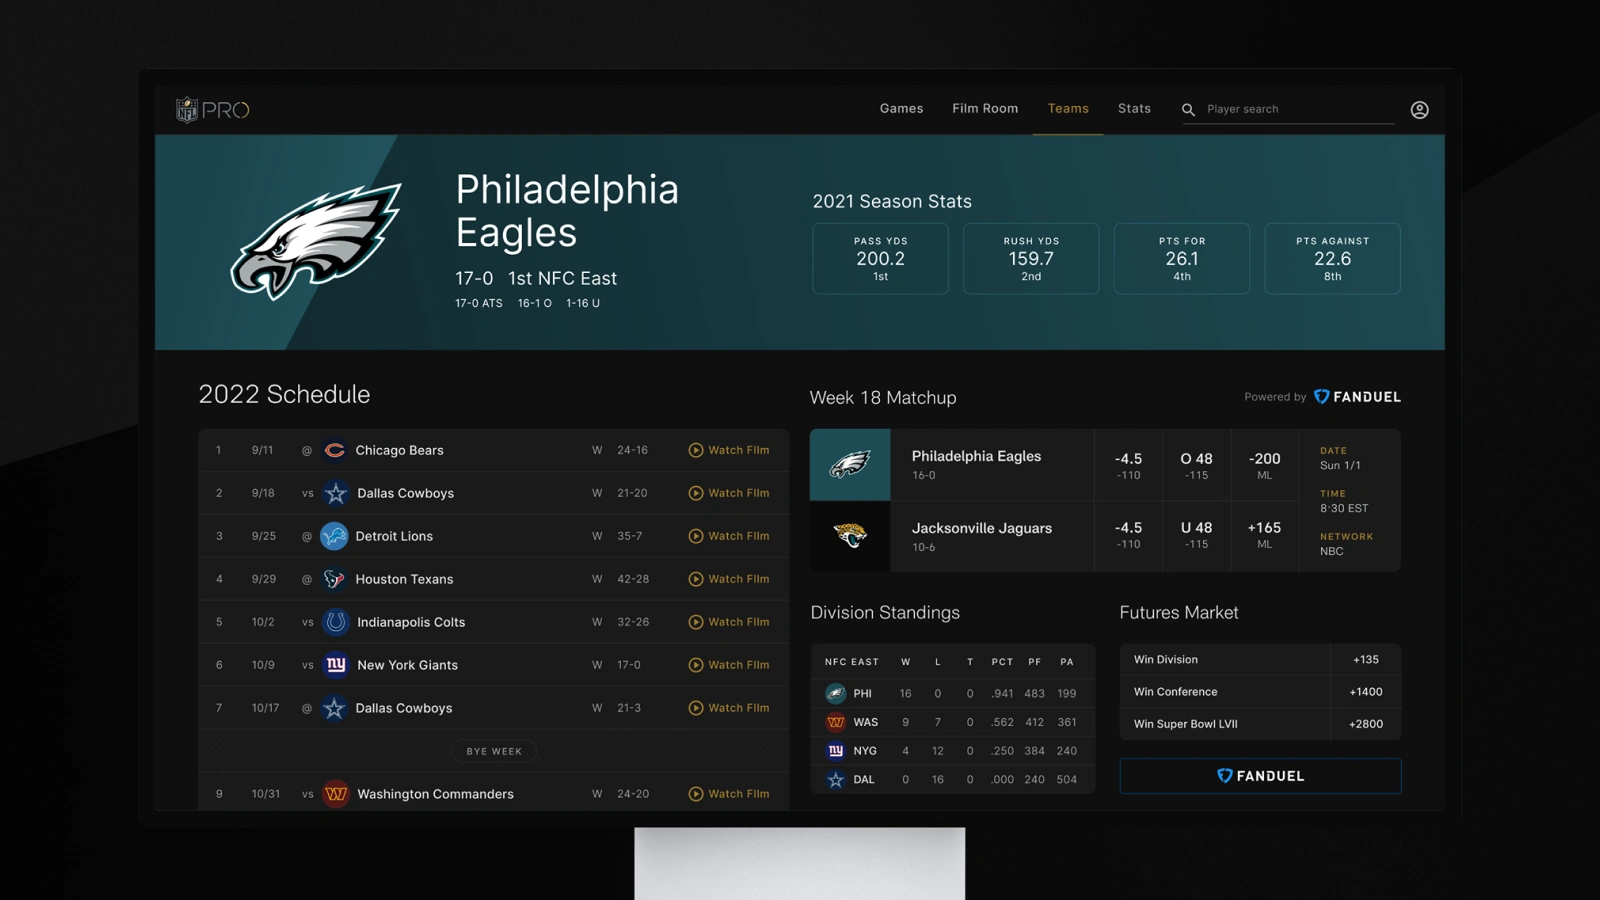Click the U 48 under odds
Image resolution: width=1600 pixels, height=900 pixels.
click(x=1196, y=535)
